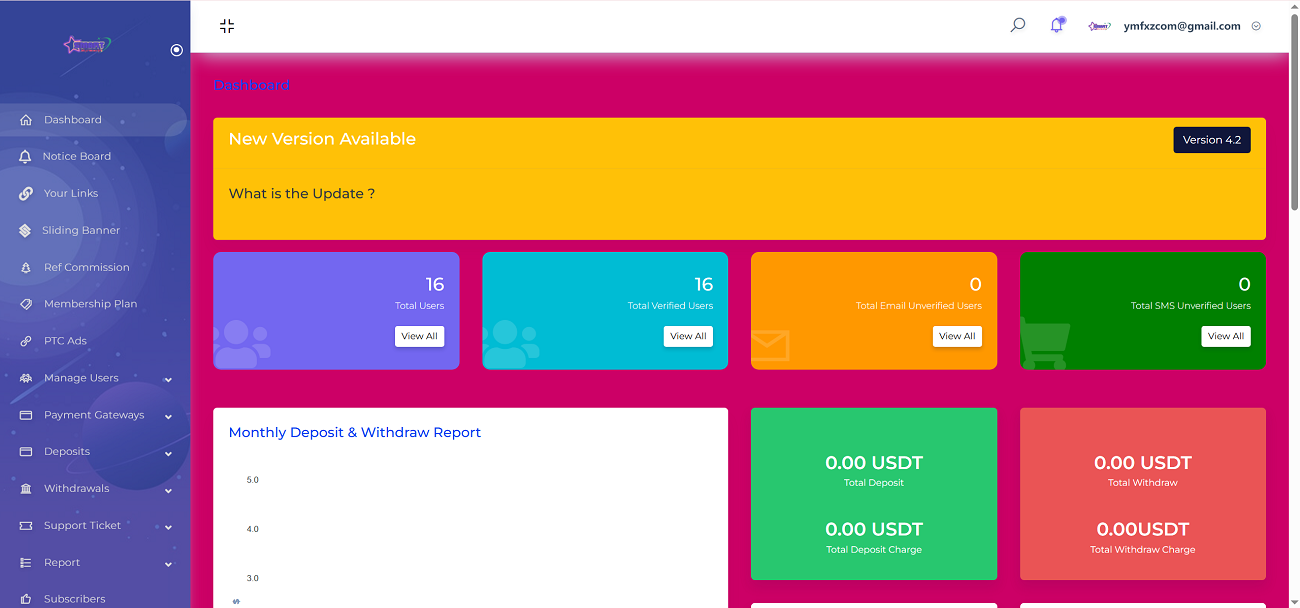Click the Sliding Banner layers icon

pos(26,231)
